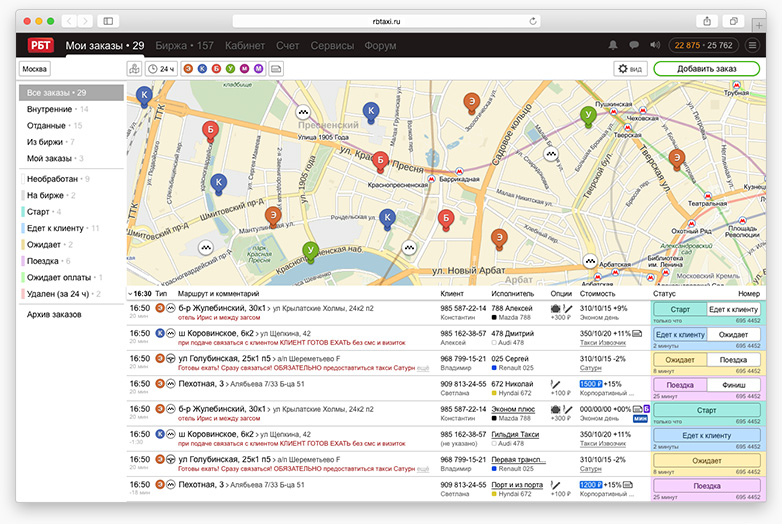The height and width of the screenshot is (524, 782).
Task: Click options icons in 788 Алексей row
Action: 561,309
